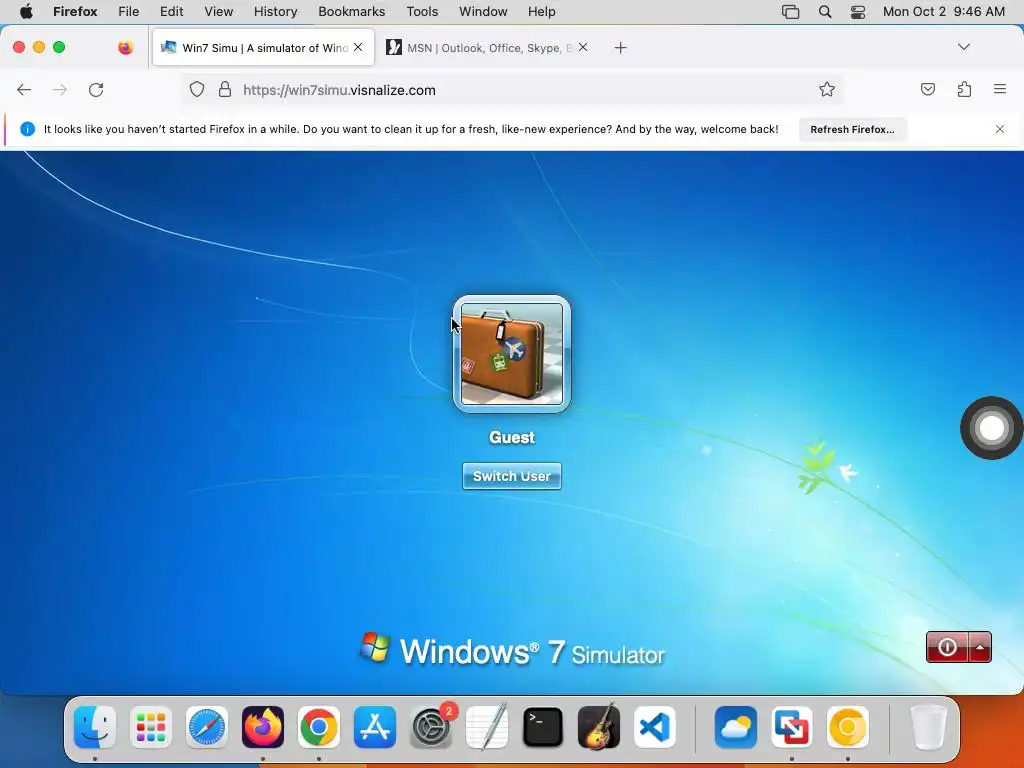This screenshot has width=1024, height=768.
Task: Open TextEdit from the Dock
Action: (x=487, y=727)
